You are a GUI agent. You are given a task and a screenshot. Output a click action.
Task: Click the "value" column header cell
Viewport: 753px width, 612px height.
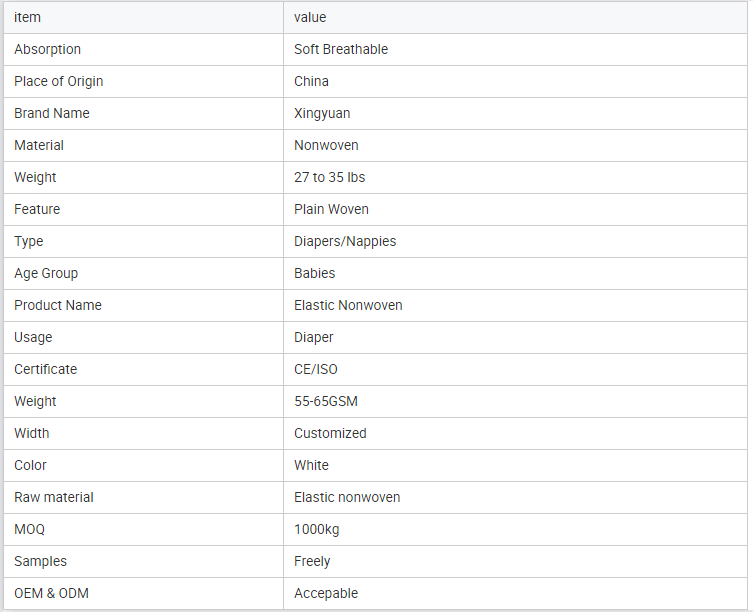click(310, 17)
